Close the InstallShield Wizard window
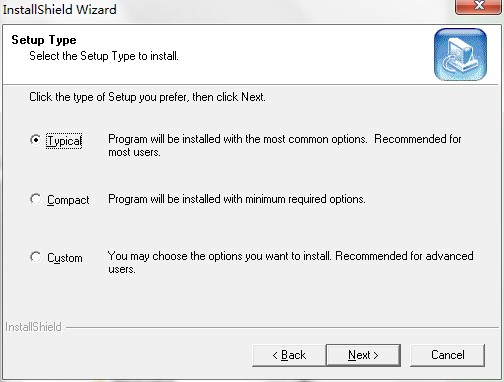Viewport: 504px width, 382px height. point(479,6)
